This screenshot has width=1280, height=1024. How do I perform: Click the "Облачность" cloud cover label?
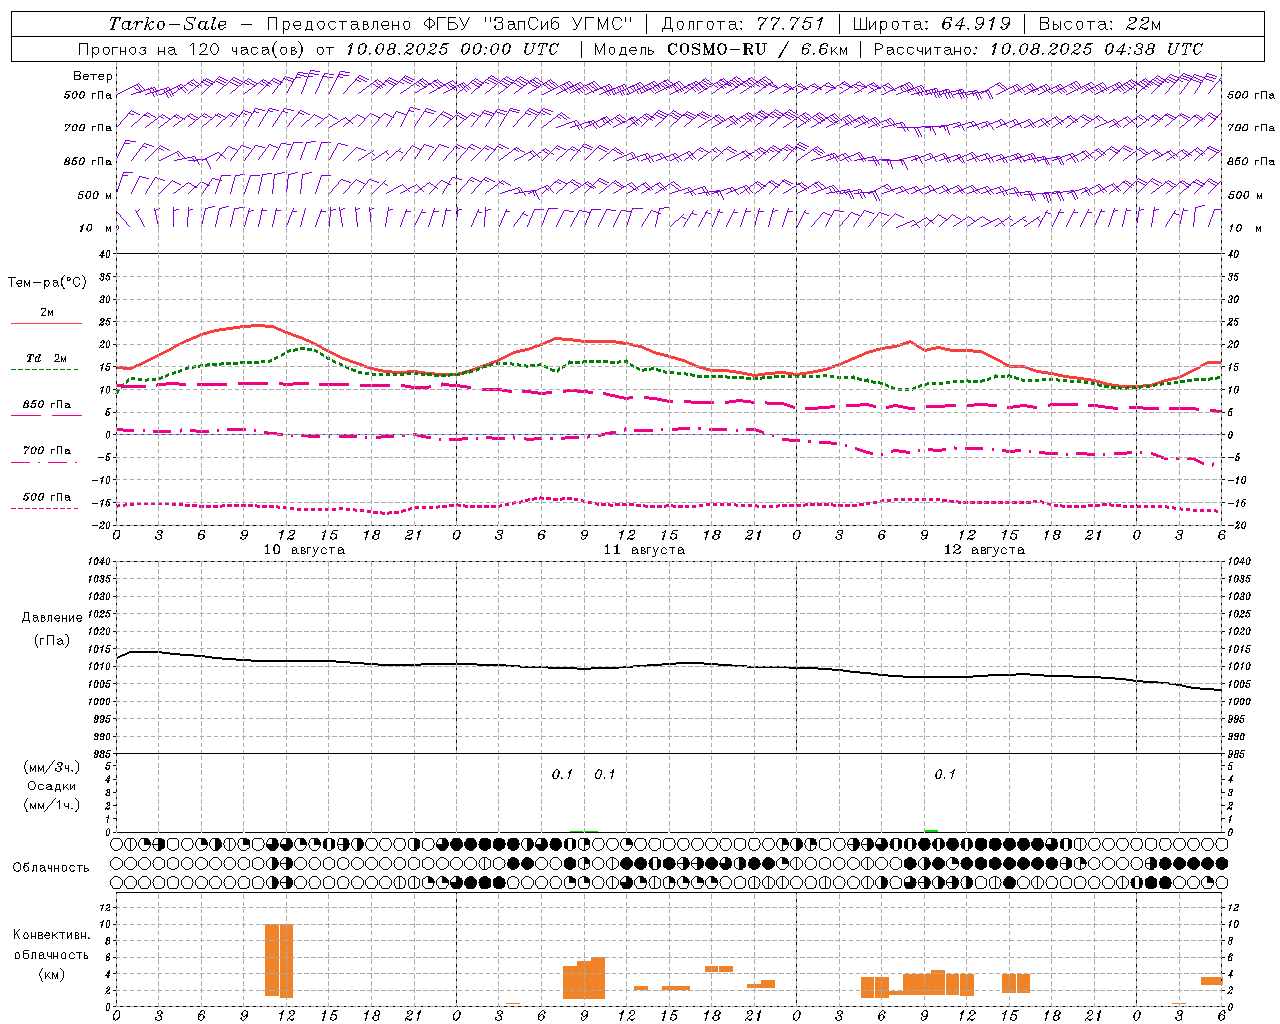[51, 868]
